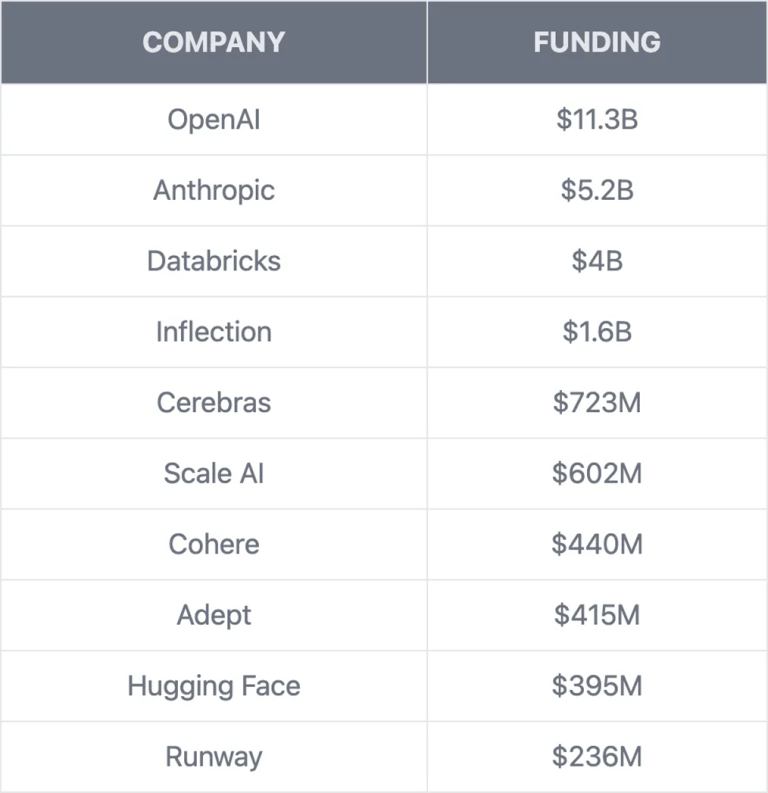Image resolution: width=768 pixels, height=793 pixels.
Task: Select the Cerebras company cell
Action: tap(214, 403)
